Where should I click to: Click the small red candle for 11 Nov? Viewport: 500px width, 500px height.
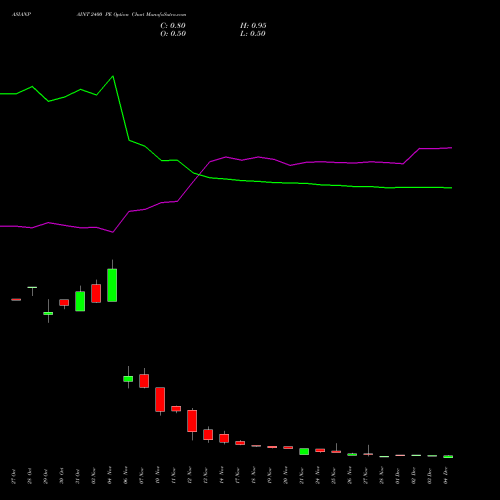(x=176, y=409)
